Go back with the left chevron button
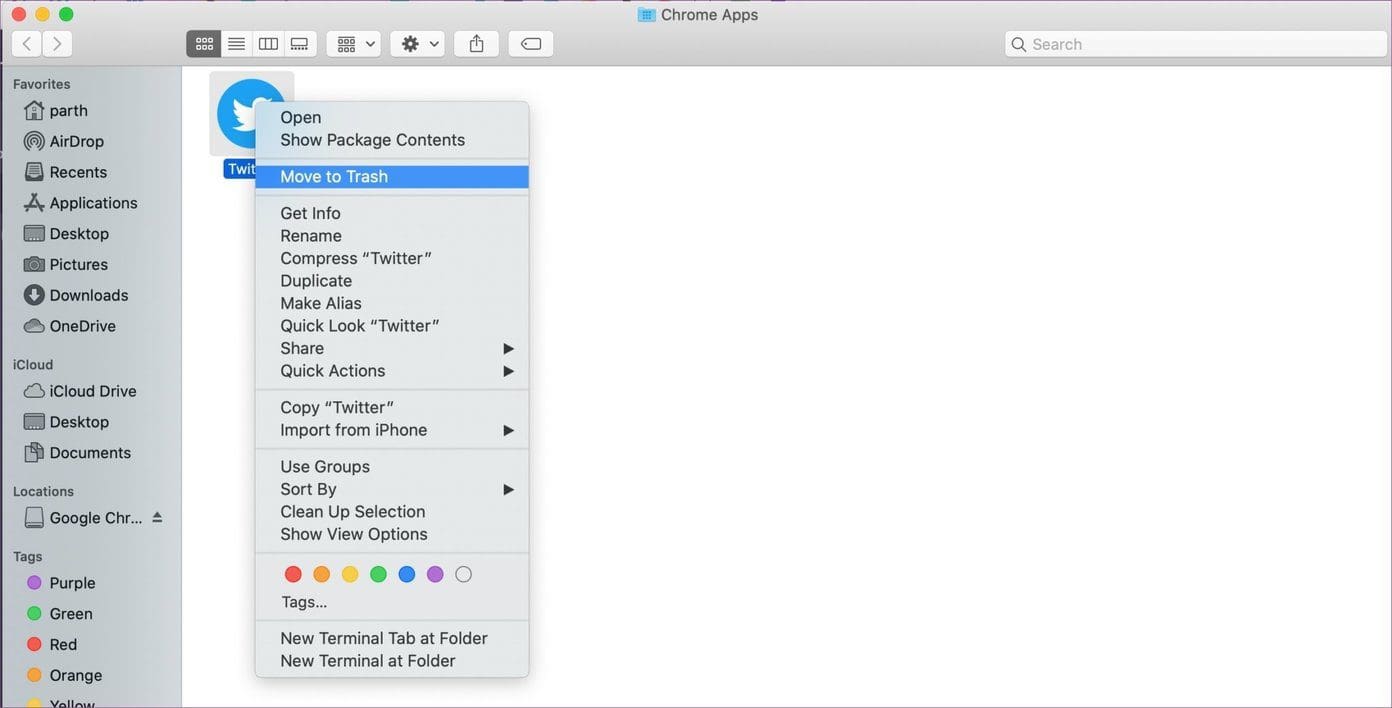Viewport: 1392px width, 708px height. point(27,44)
